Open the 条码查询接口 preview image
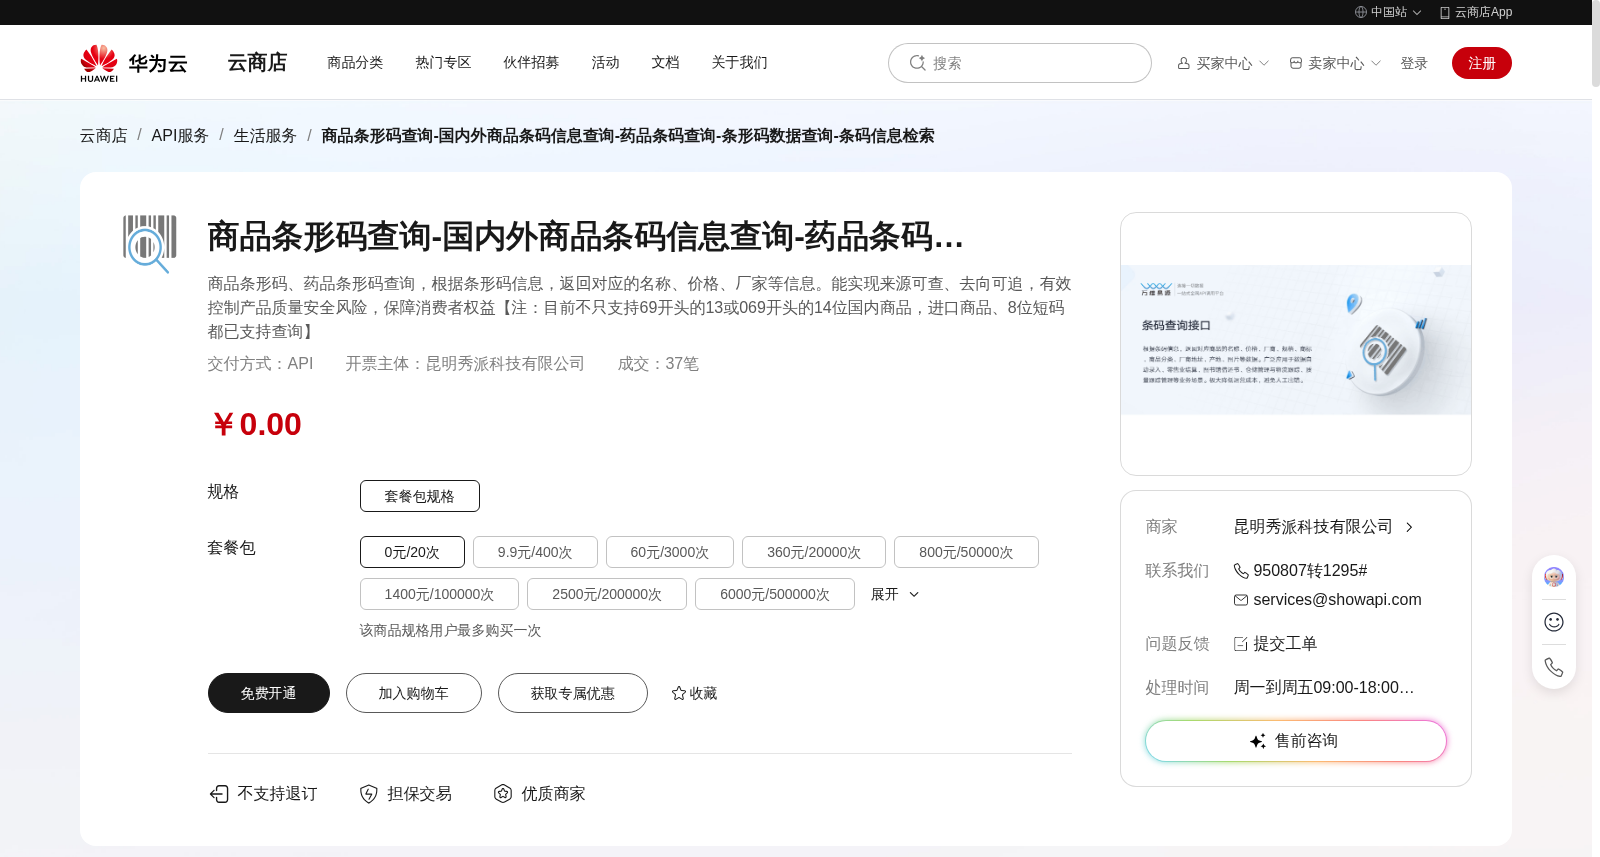 (x=1296, y=340)
